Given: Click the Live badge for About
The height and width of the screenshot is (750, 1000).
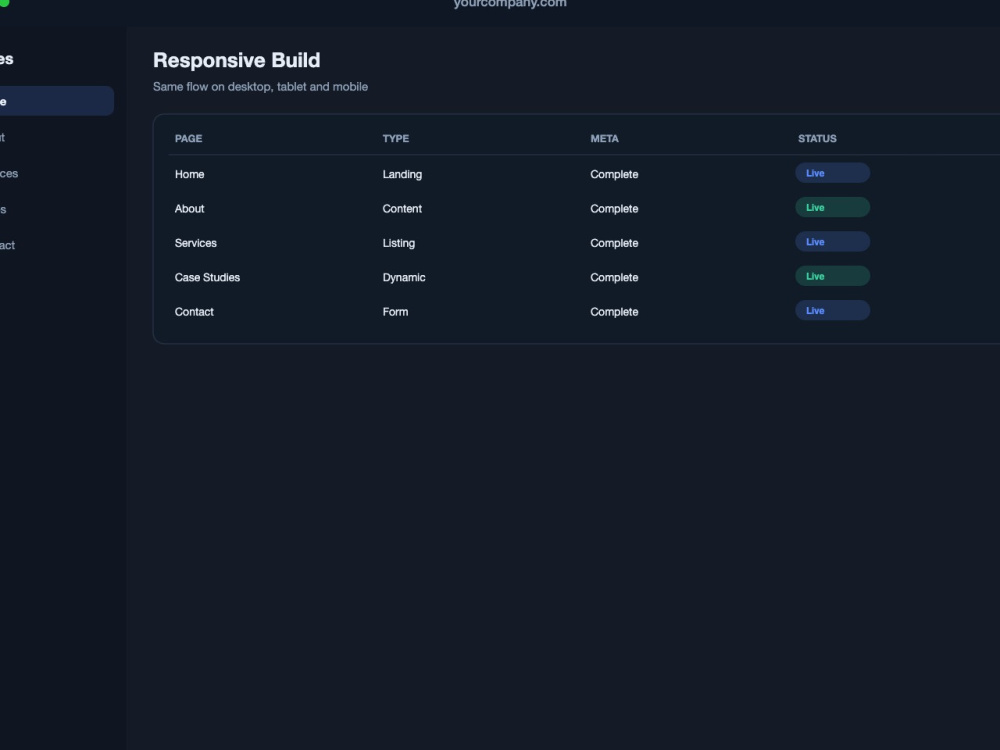Looking at the screenshot, I should (832, 207).
